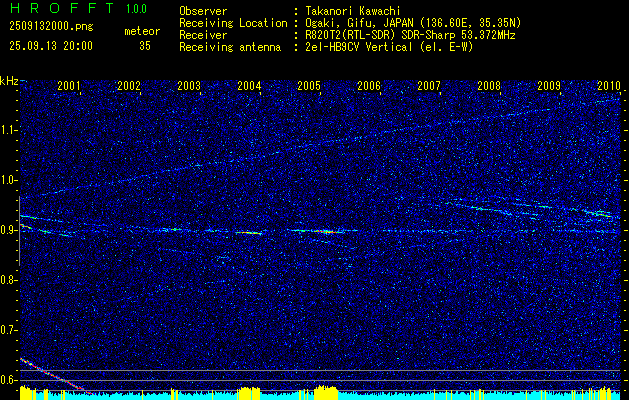
Task: Click time marker 2010
Action: 609,85
